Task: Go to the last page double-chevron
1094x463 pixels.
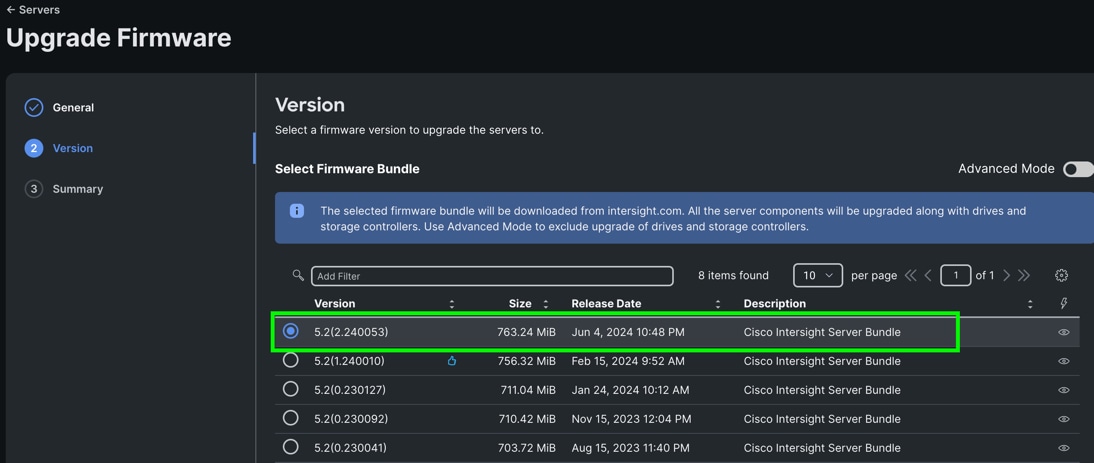Action: [1024, 275]
